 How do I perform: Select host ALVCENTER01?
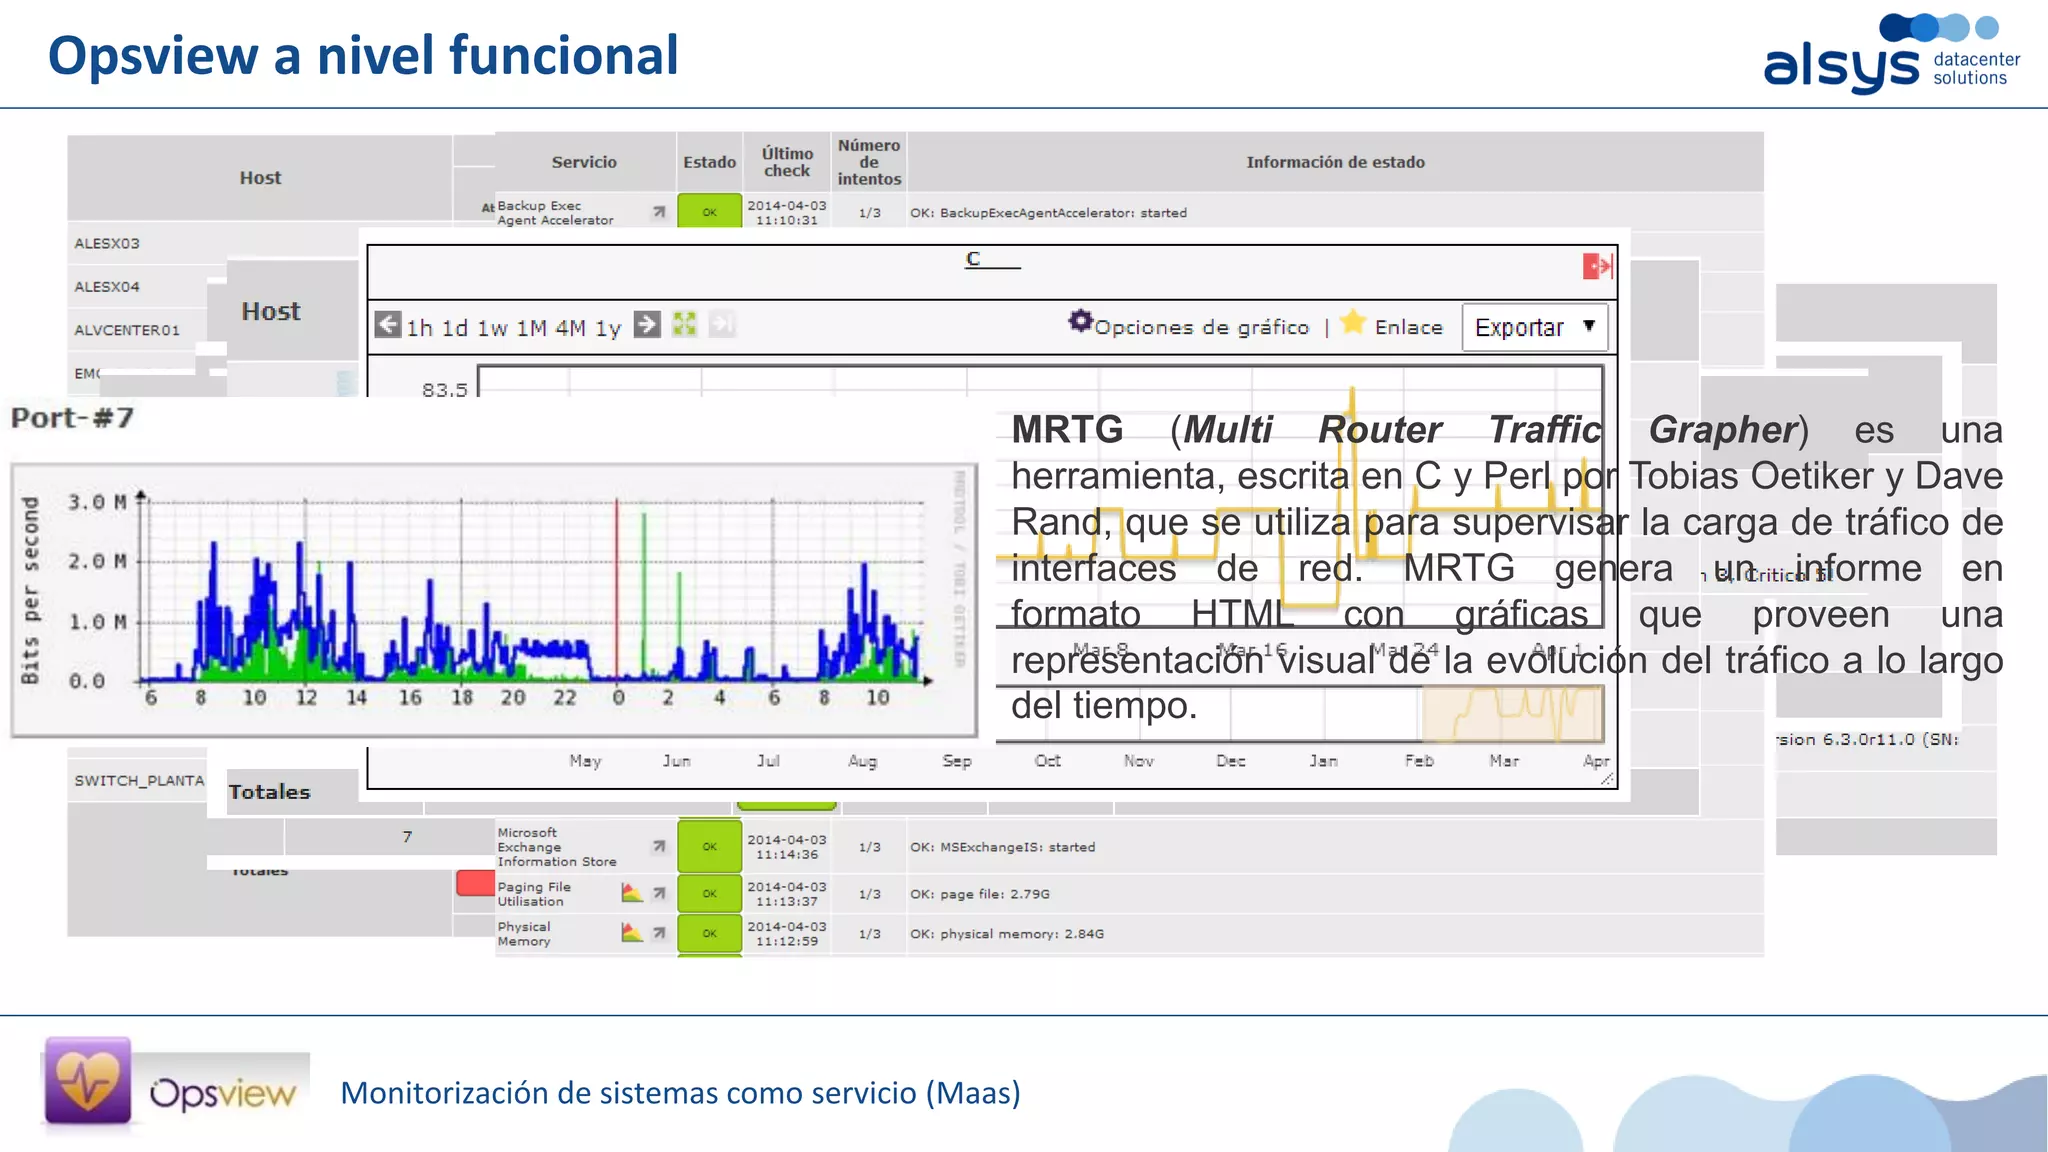[127, 330]
